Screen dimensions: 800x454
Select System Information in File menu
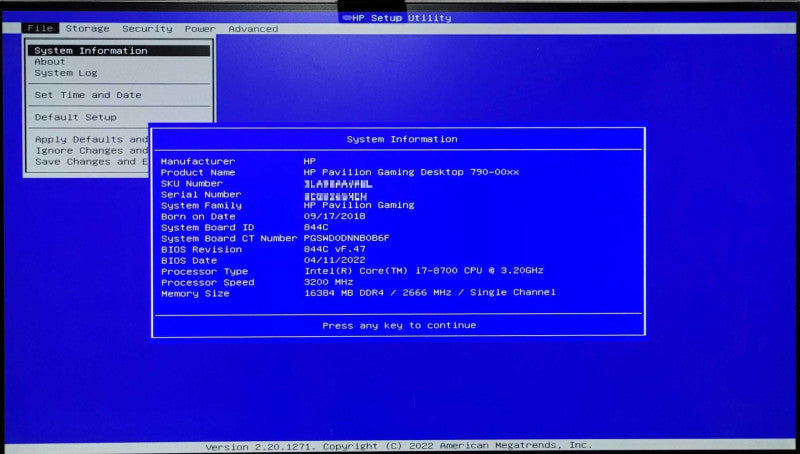tap(119, 51)
